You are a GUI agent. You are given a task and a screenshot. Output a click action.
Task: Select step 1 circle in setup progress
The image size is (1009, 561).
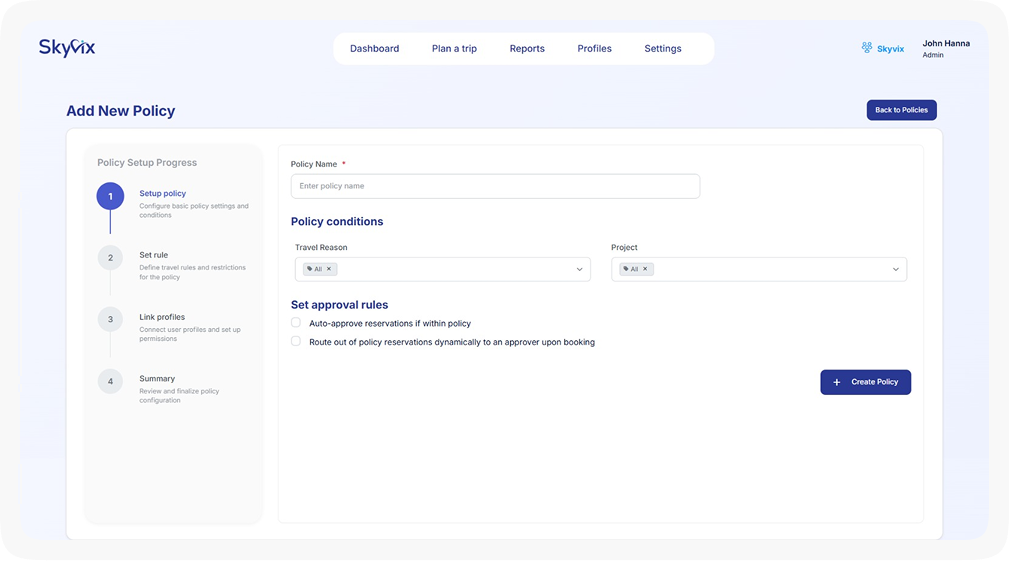110,197
